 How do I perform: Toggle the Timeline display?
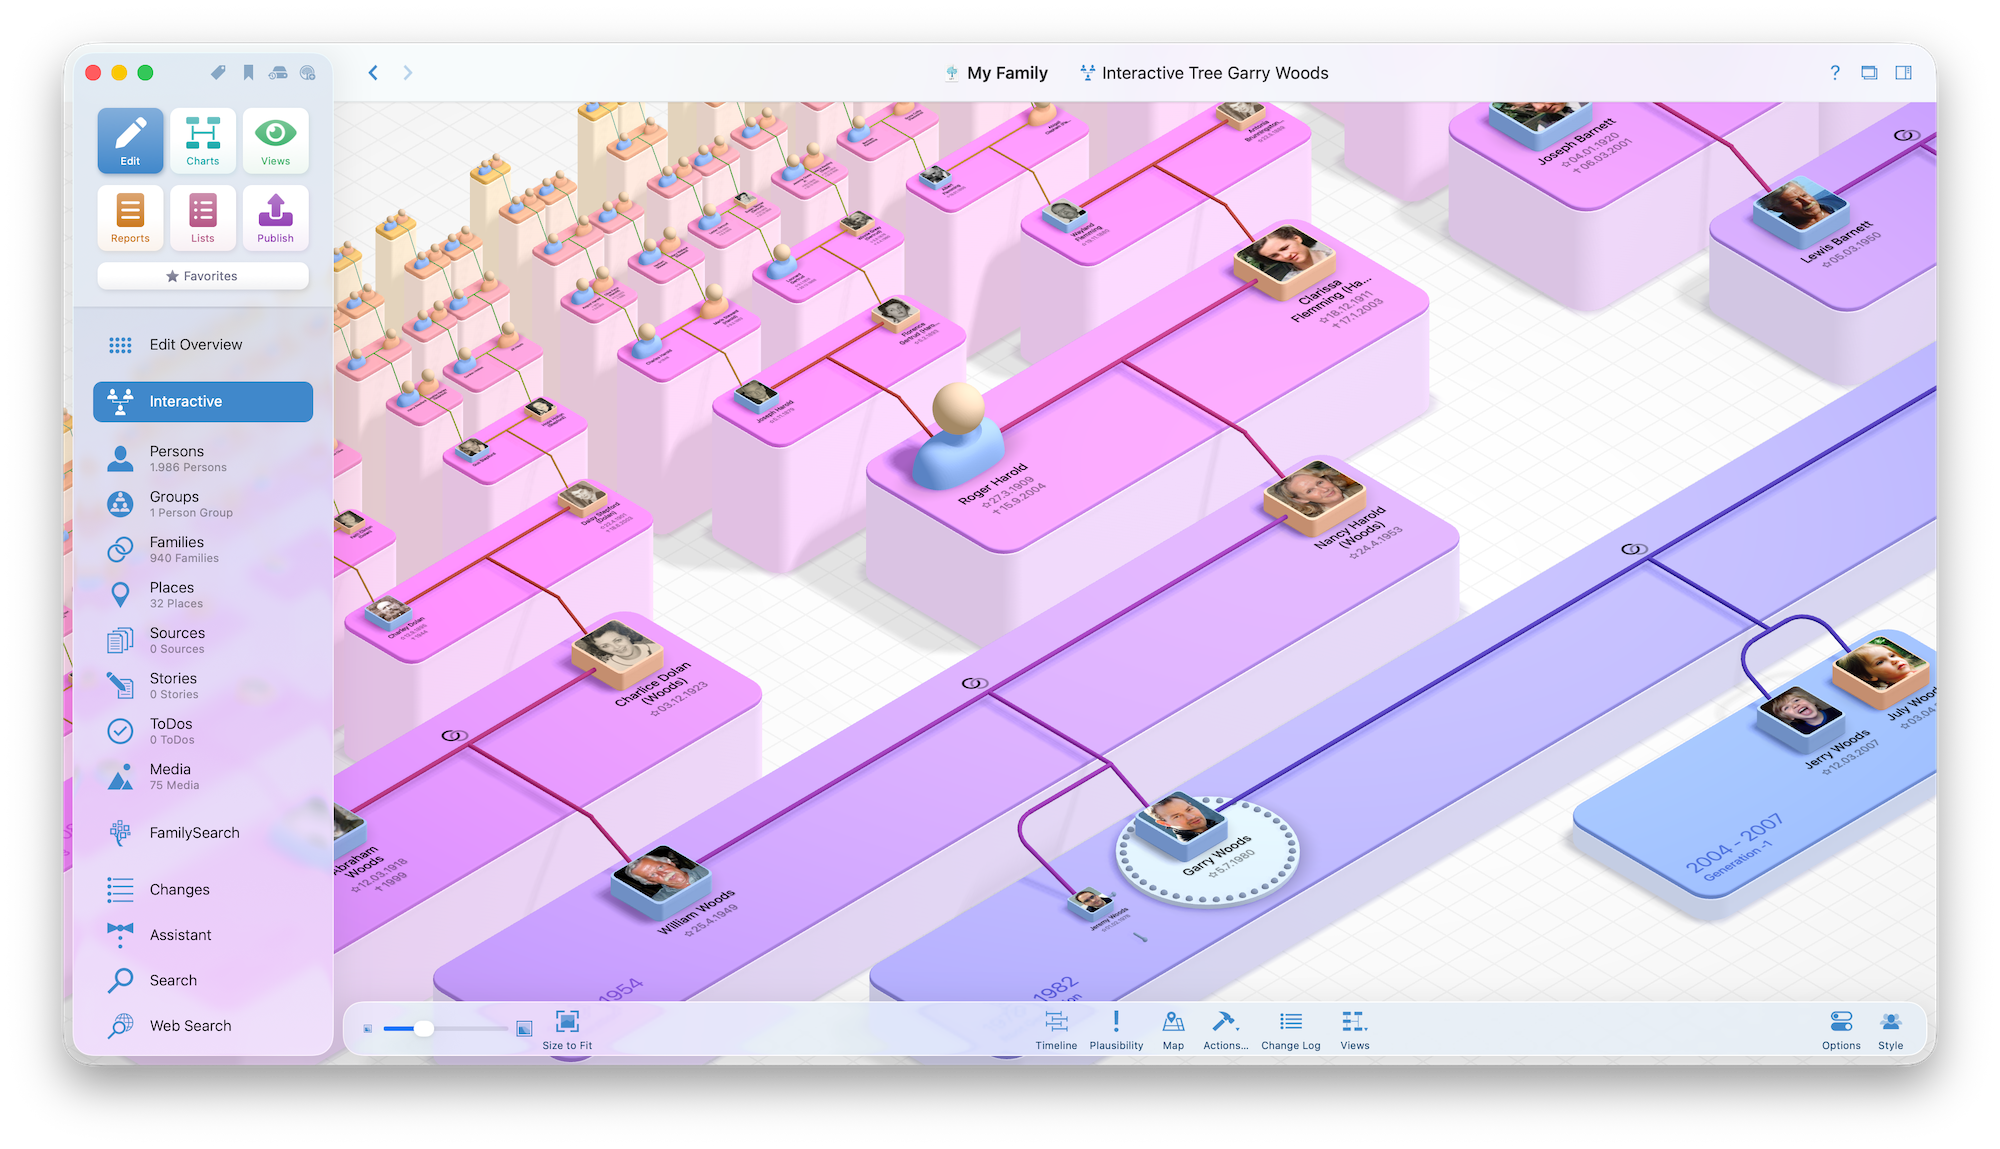coord(1056,1022)
